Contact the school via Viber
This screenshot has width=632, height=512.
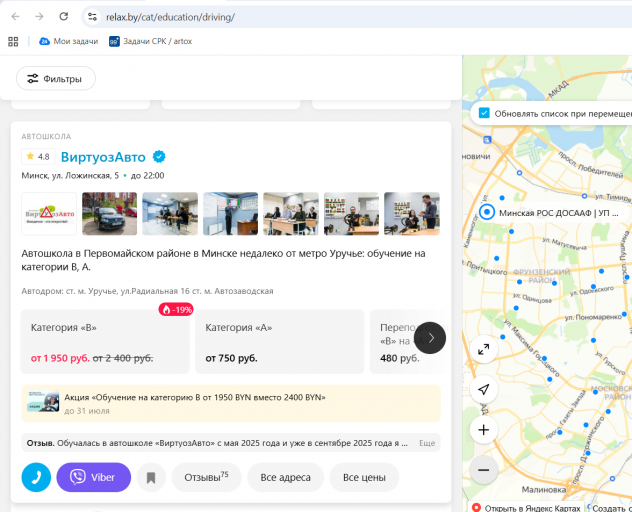(94, 477)
